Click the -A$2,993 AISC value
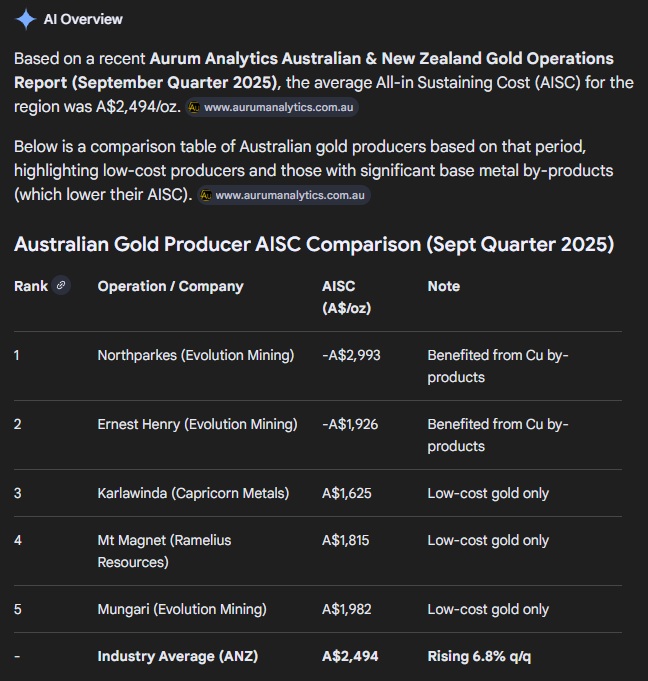Viewport: 648px width, 681px height. pos(351,355)
